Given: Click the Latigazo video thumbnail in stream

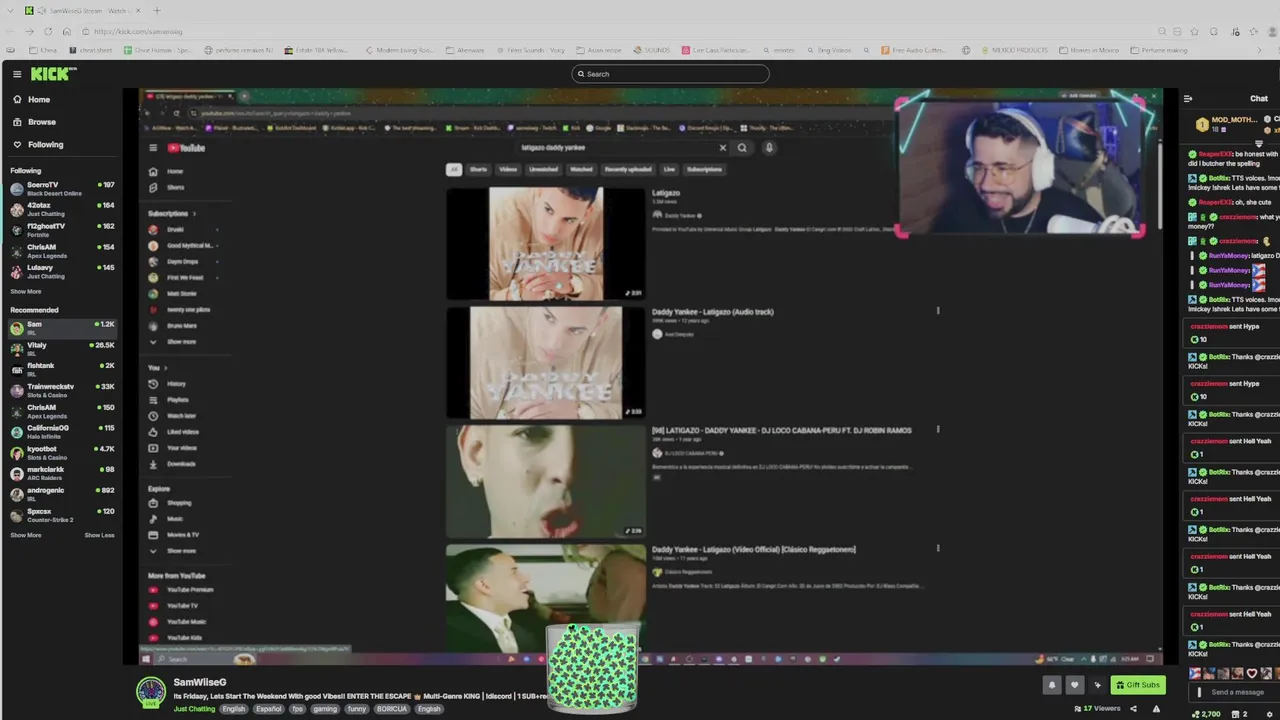Looking at the screenshot, I should click(x=546, y=243).
